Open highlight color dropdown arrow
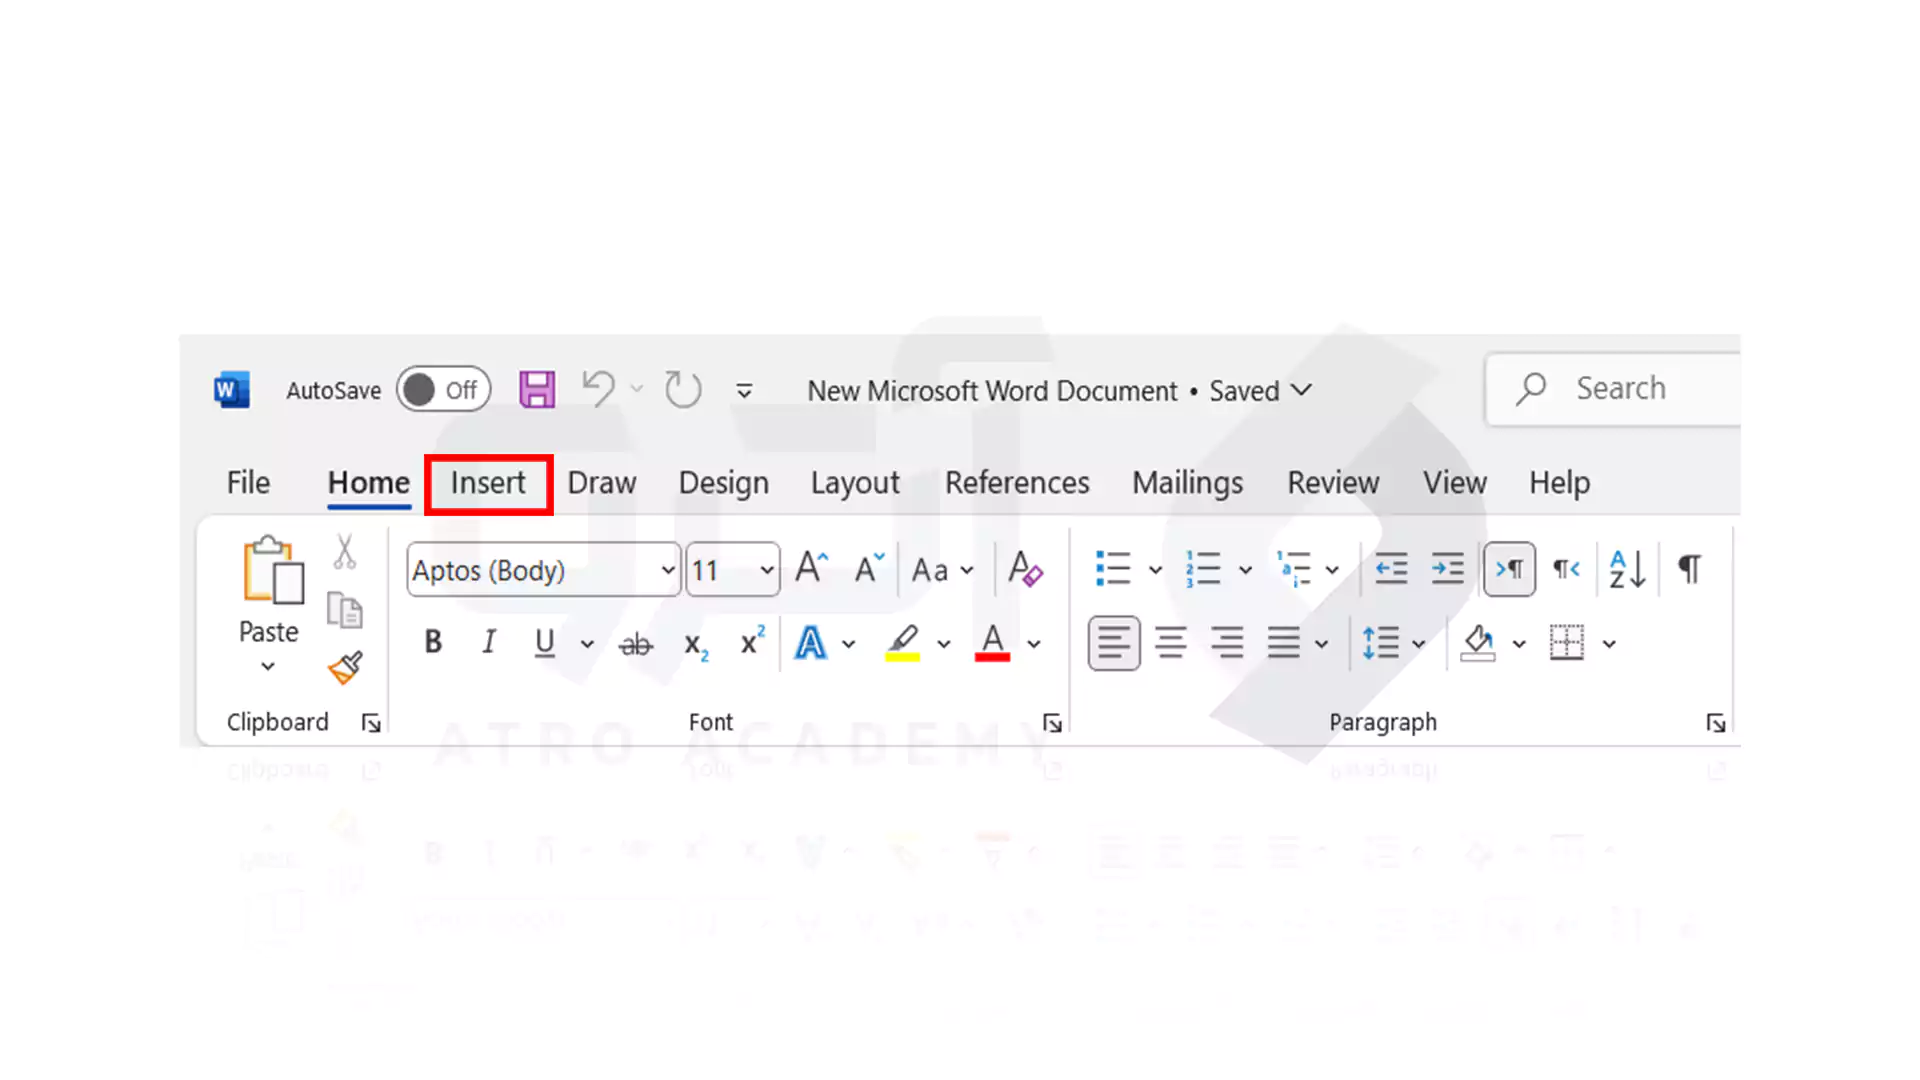1920x1080 pixels. pyautogui.click(x=944, y=644)
